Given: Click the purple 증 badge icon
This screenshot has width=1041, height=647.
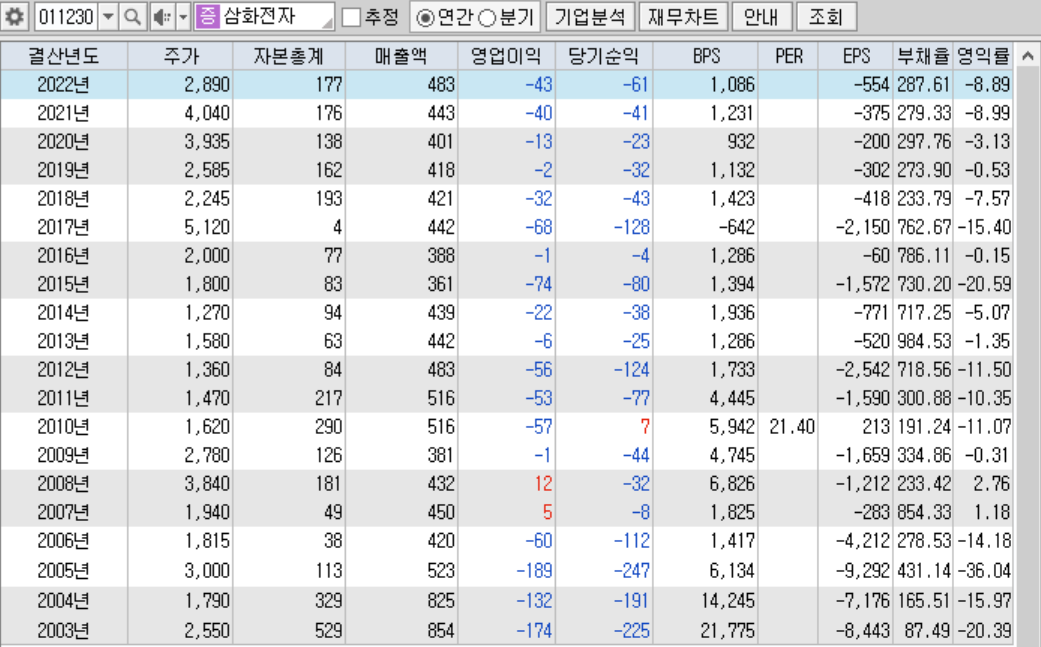Looking at the screenshot, I should [x=207, y=17].
